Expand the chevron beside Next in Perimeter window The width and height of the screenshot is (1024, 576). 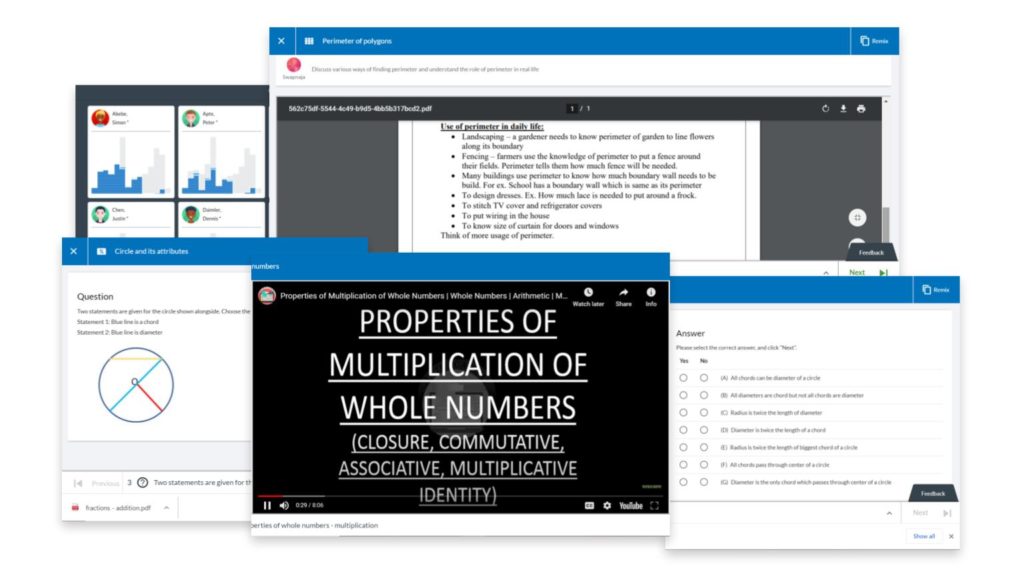pos(826,272)
